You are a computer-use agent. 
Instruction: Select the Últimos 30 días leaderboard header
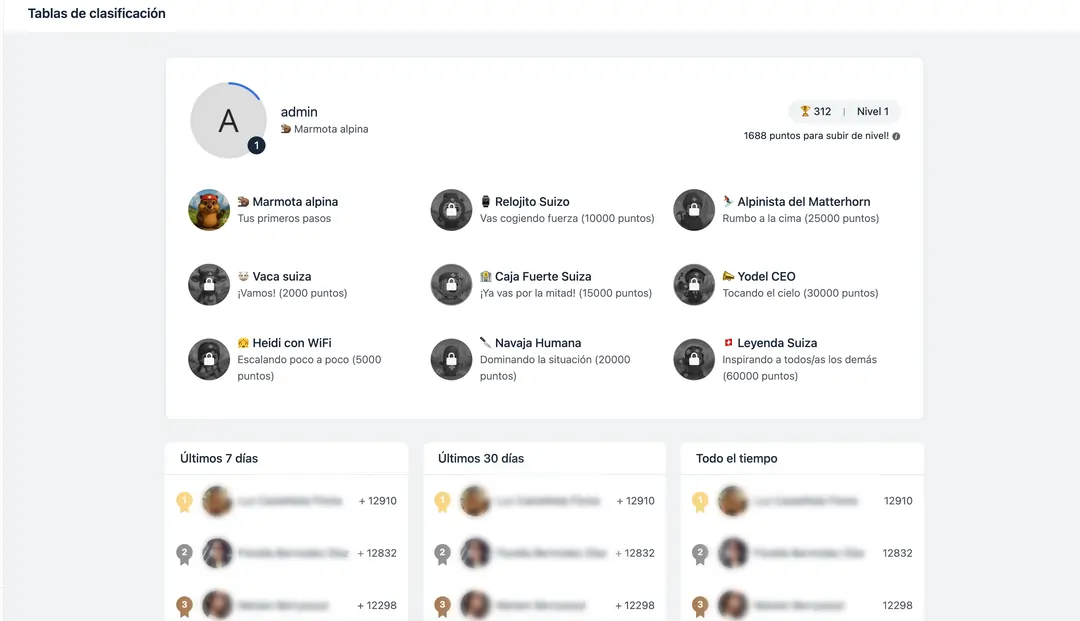[481, 458]
